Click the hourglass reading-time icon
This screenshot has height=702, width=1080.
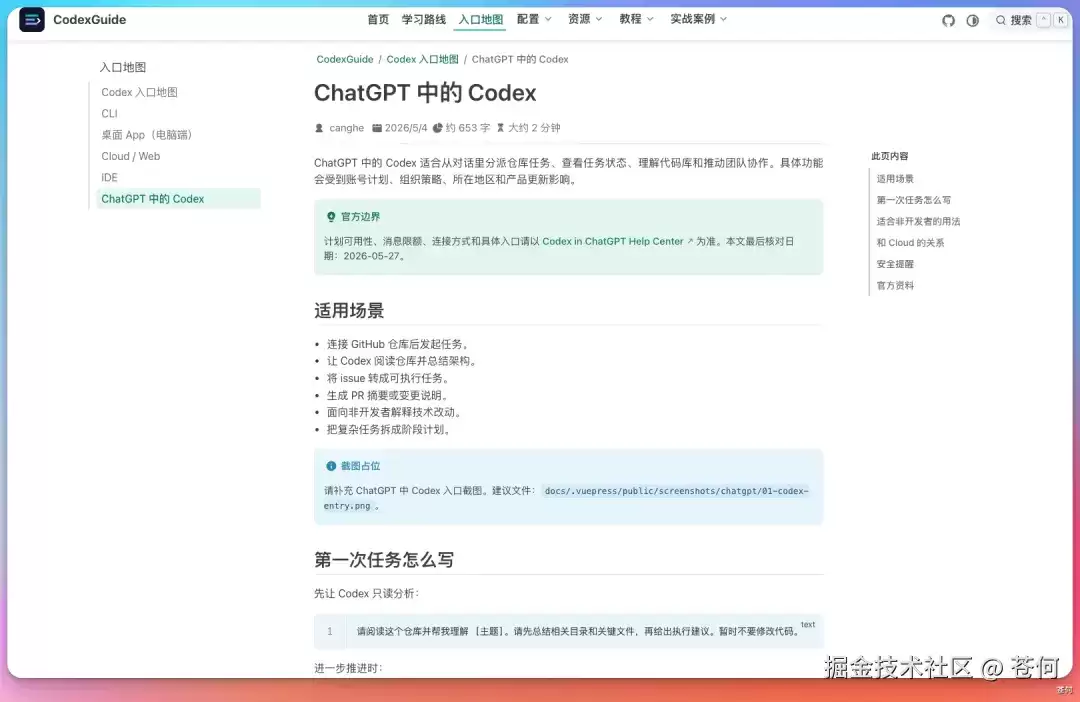point(501,128)
